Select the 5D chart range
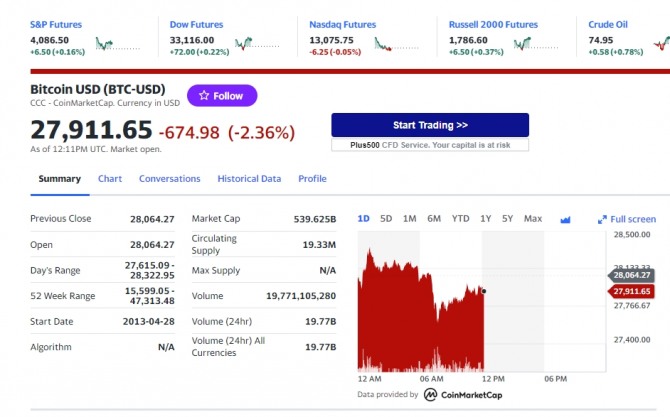Image resolution: width=670 pixels, height=417 pixels. point(386,219)
